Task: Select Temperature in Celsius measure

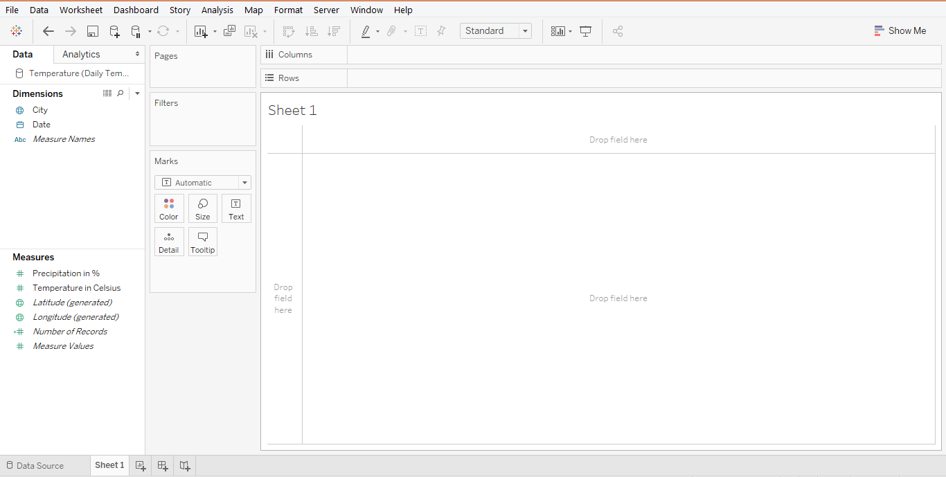Action: [77, 288]
